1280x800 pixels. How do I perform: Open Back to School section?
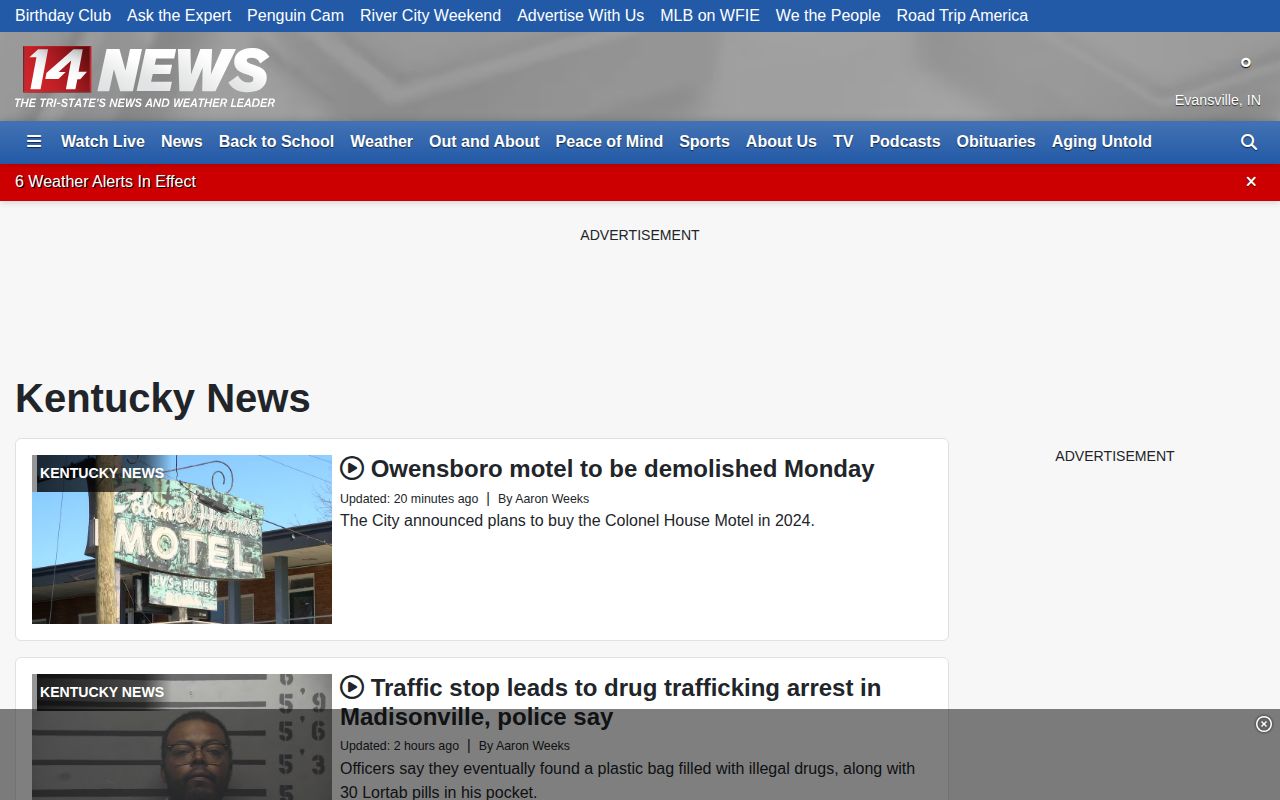coord(276,142)
